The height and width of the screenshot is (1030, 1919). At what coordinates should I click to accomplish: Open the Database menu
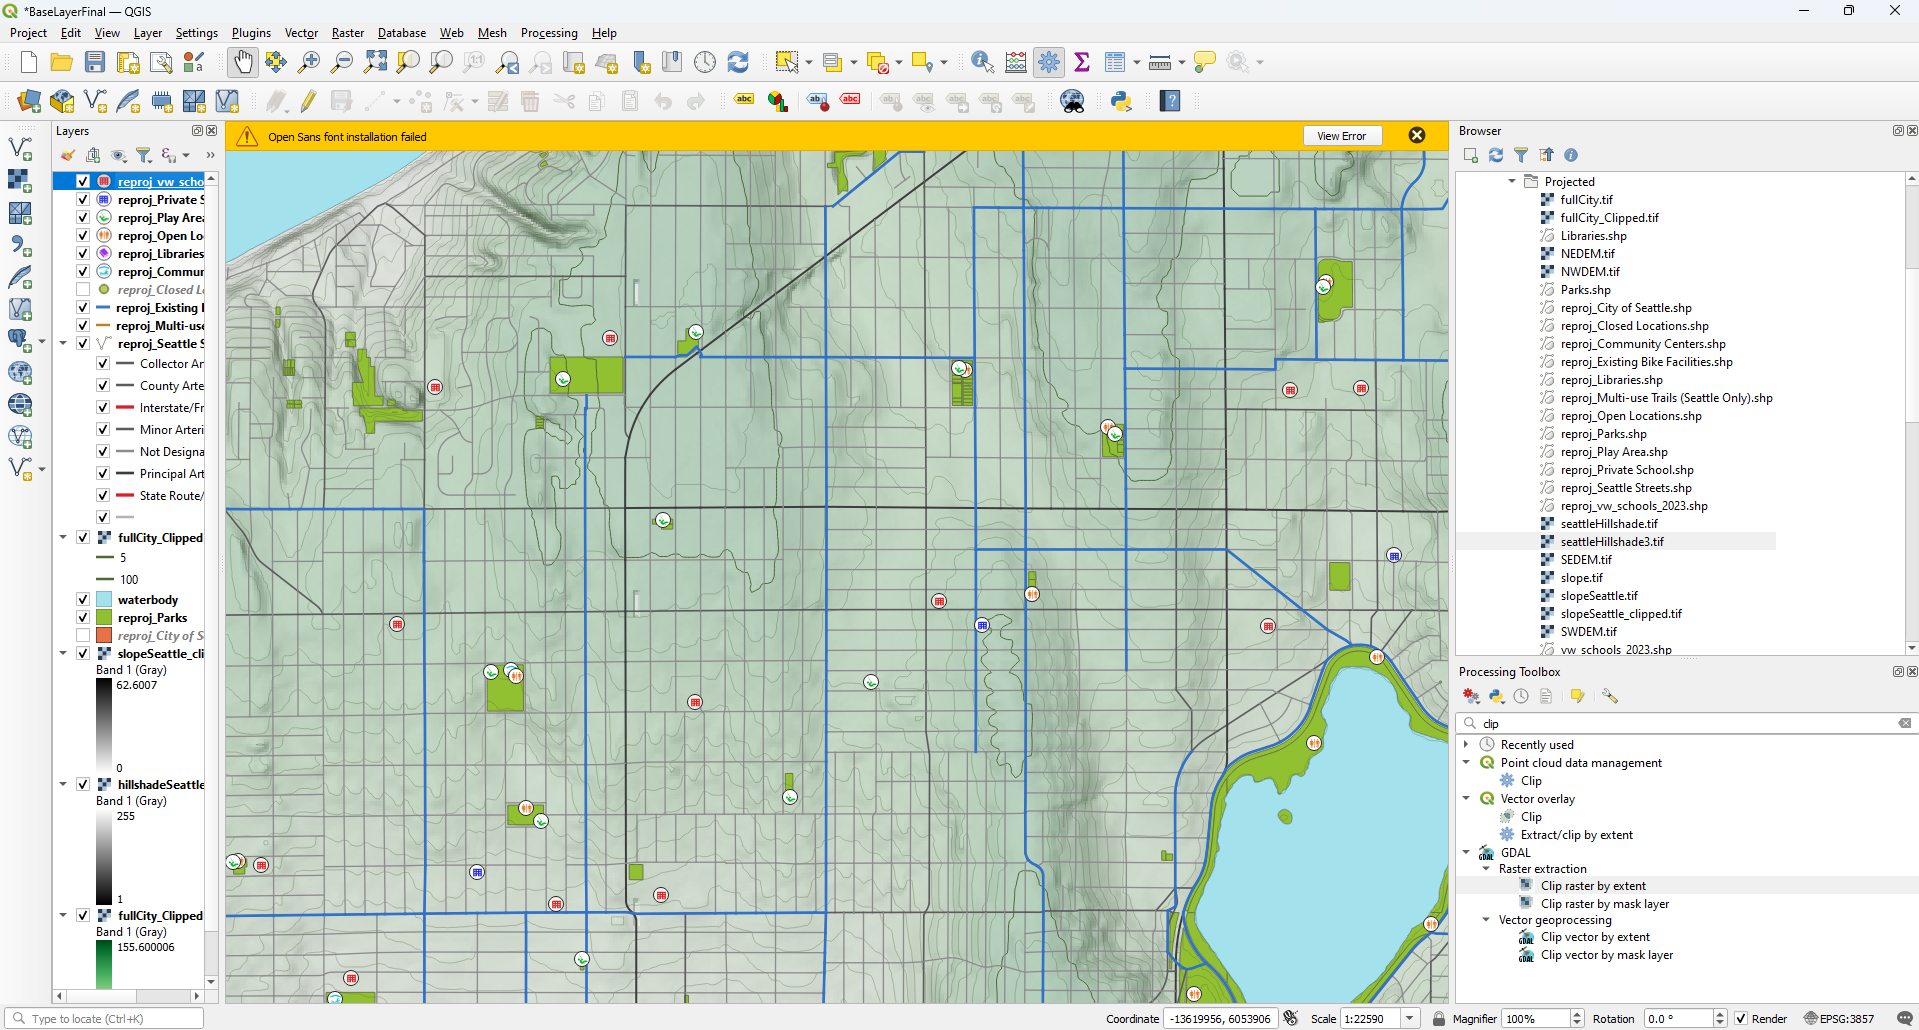[402, 33]
